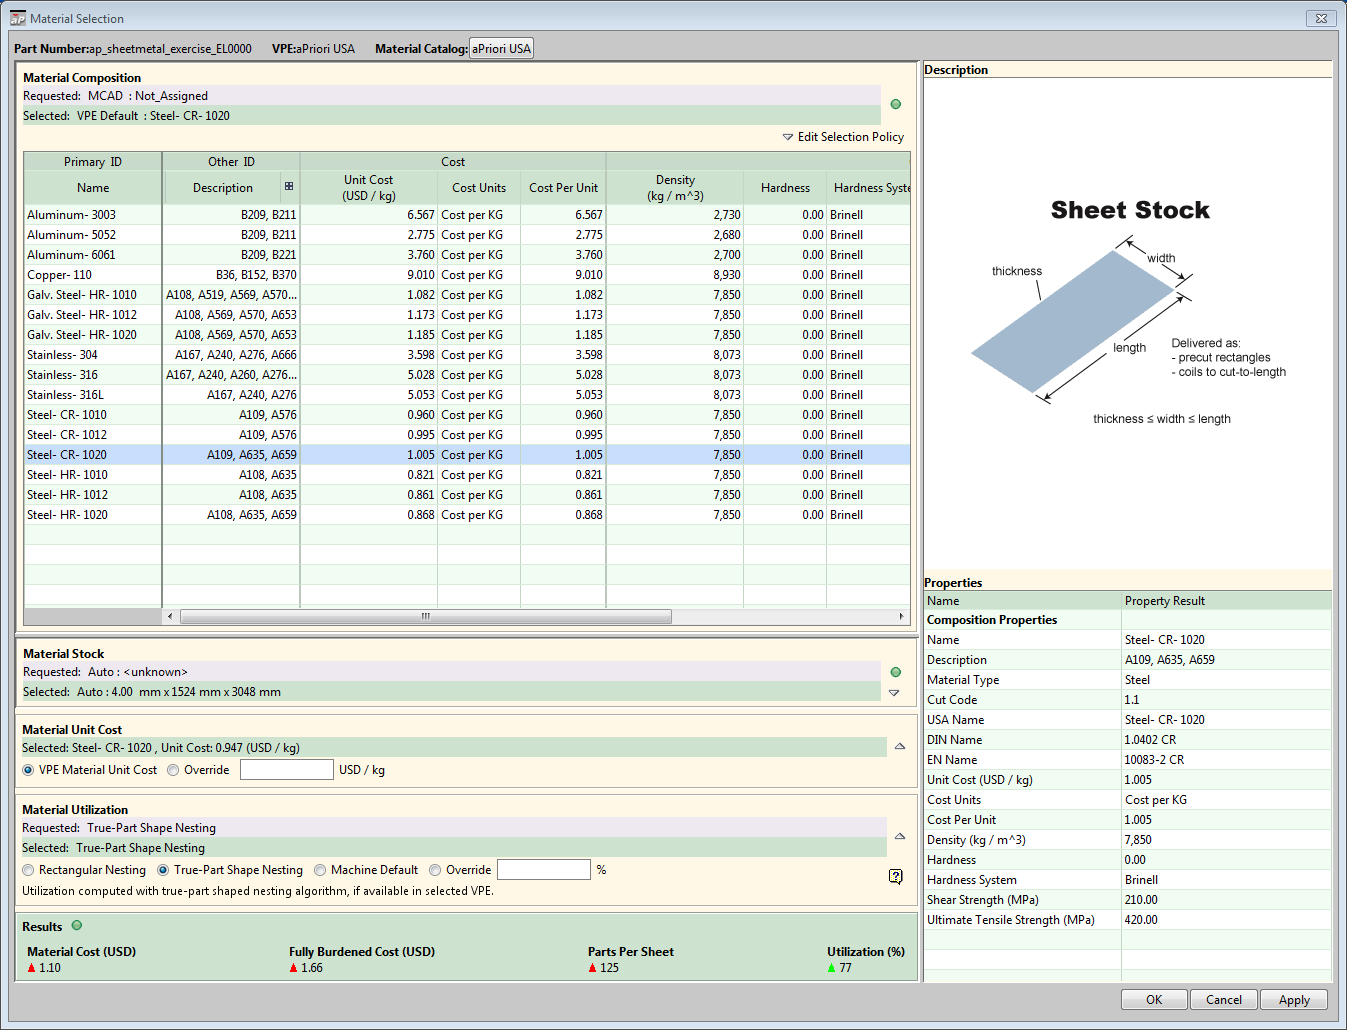Select the Stainless- 304 material row
The image size is (1347, 1030).
(62, 355)
